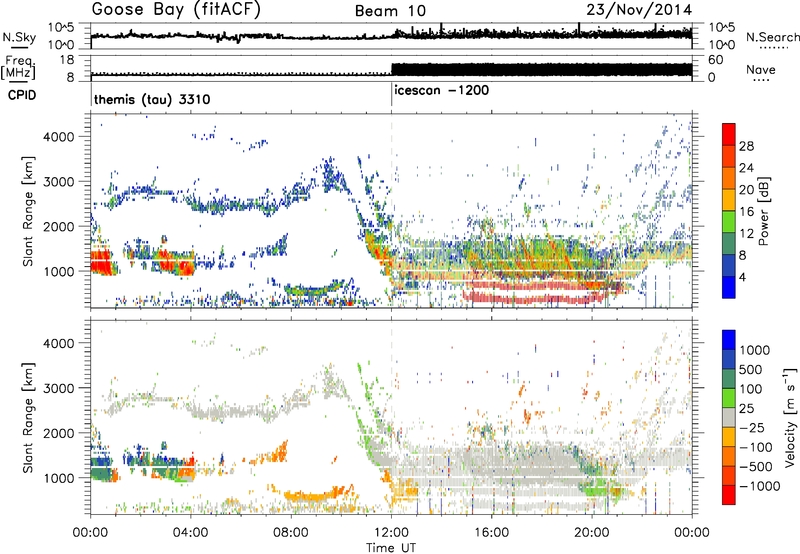Click the dotted N.Search legend line sample
800x554 pixels.
pyautogui.click(x=773, y=48)
